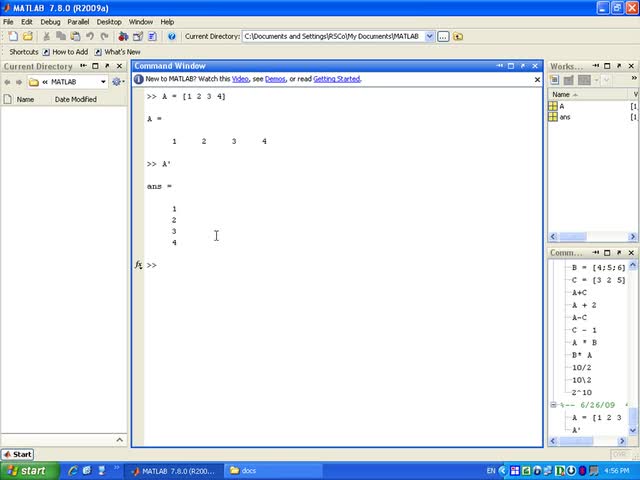Click the Open File folder icon
The width and height of the screenshot is (640, 480).
pyautogui.click(x=28, y=36)
